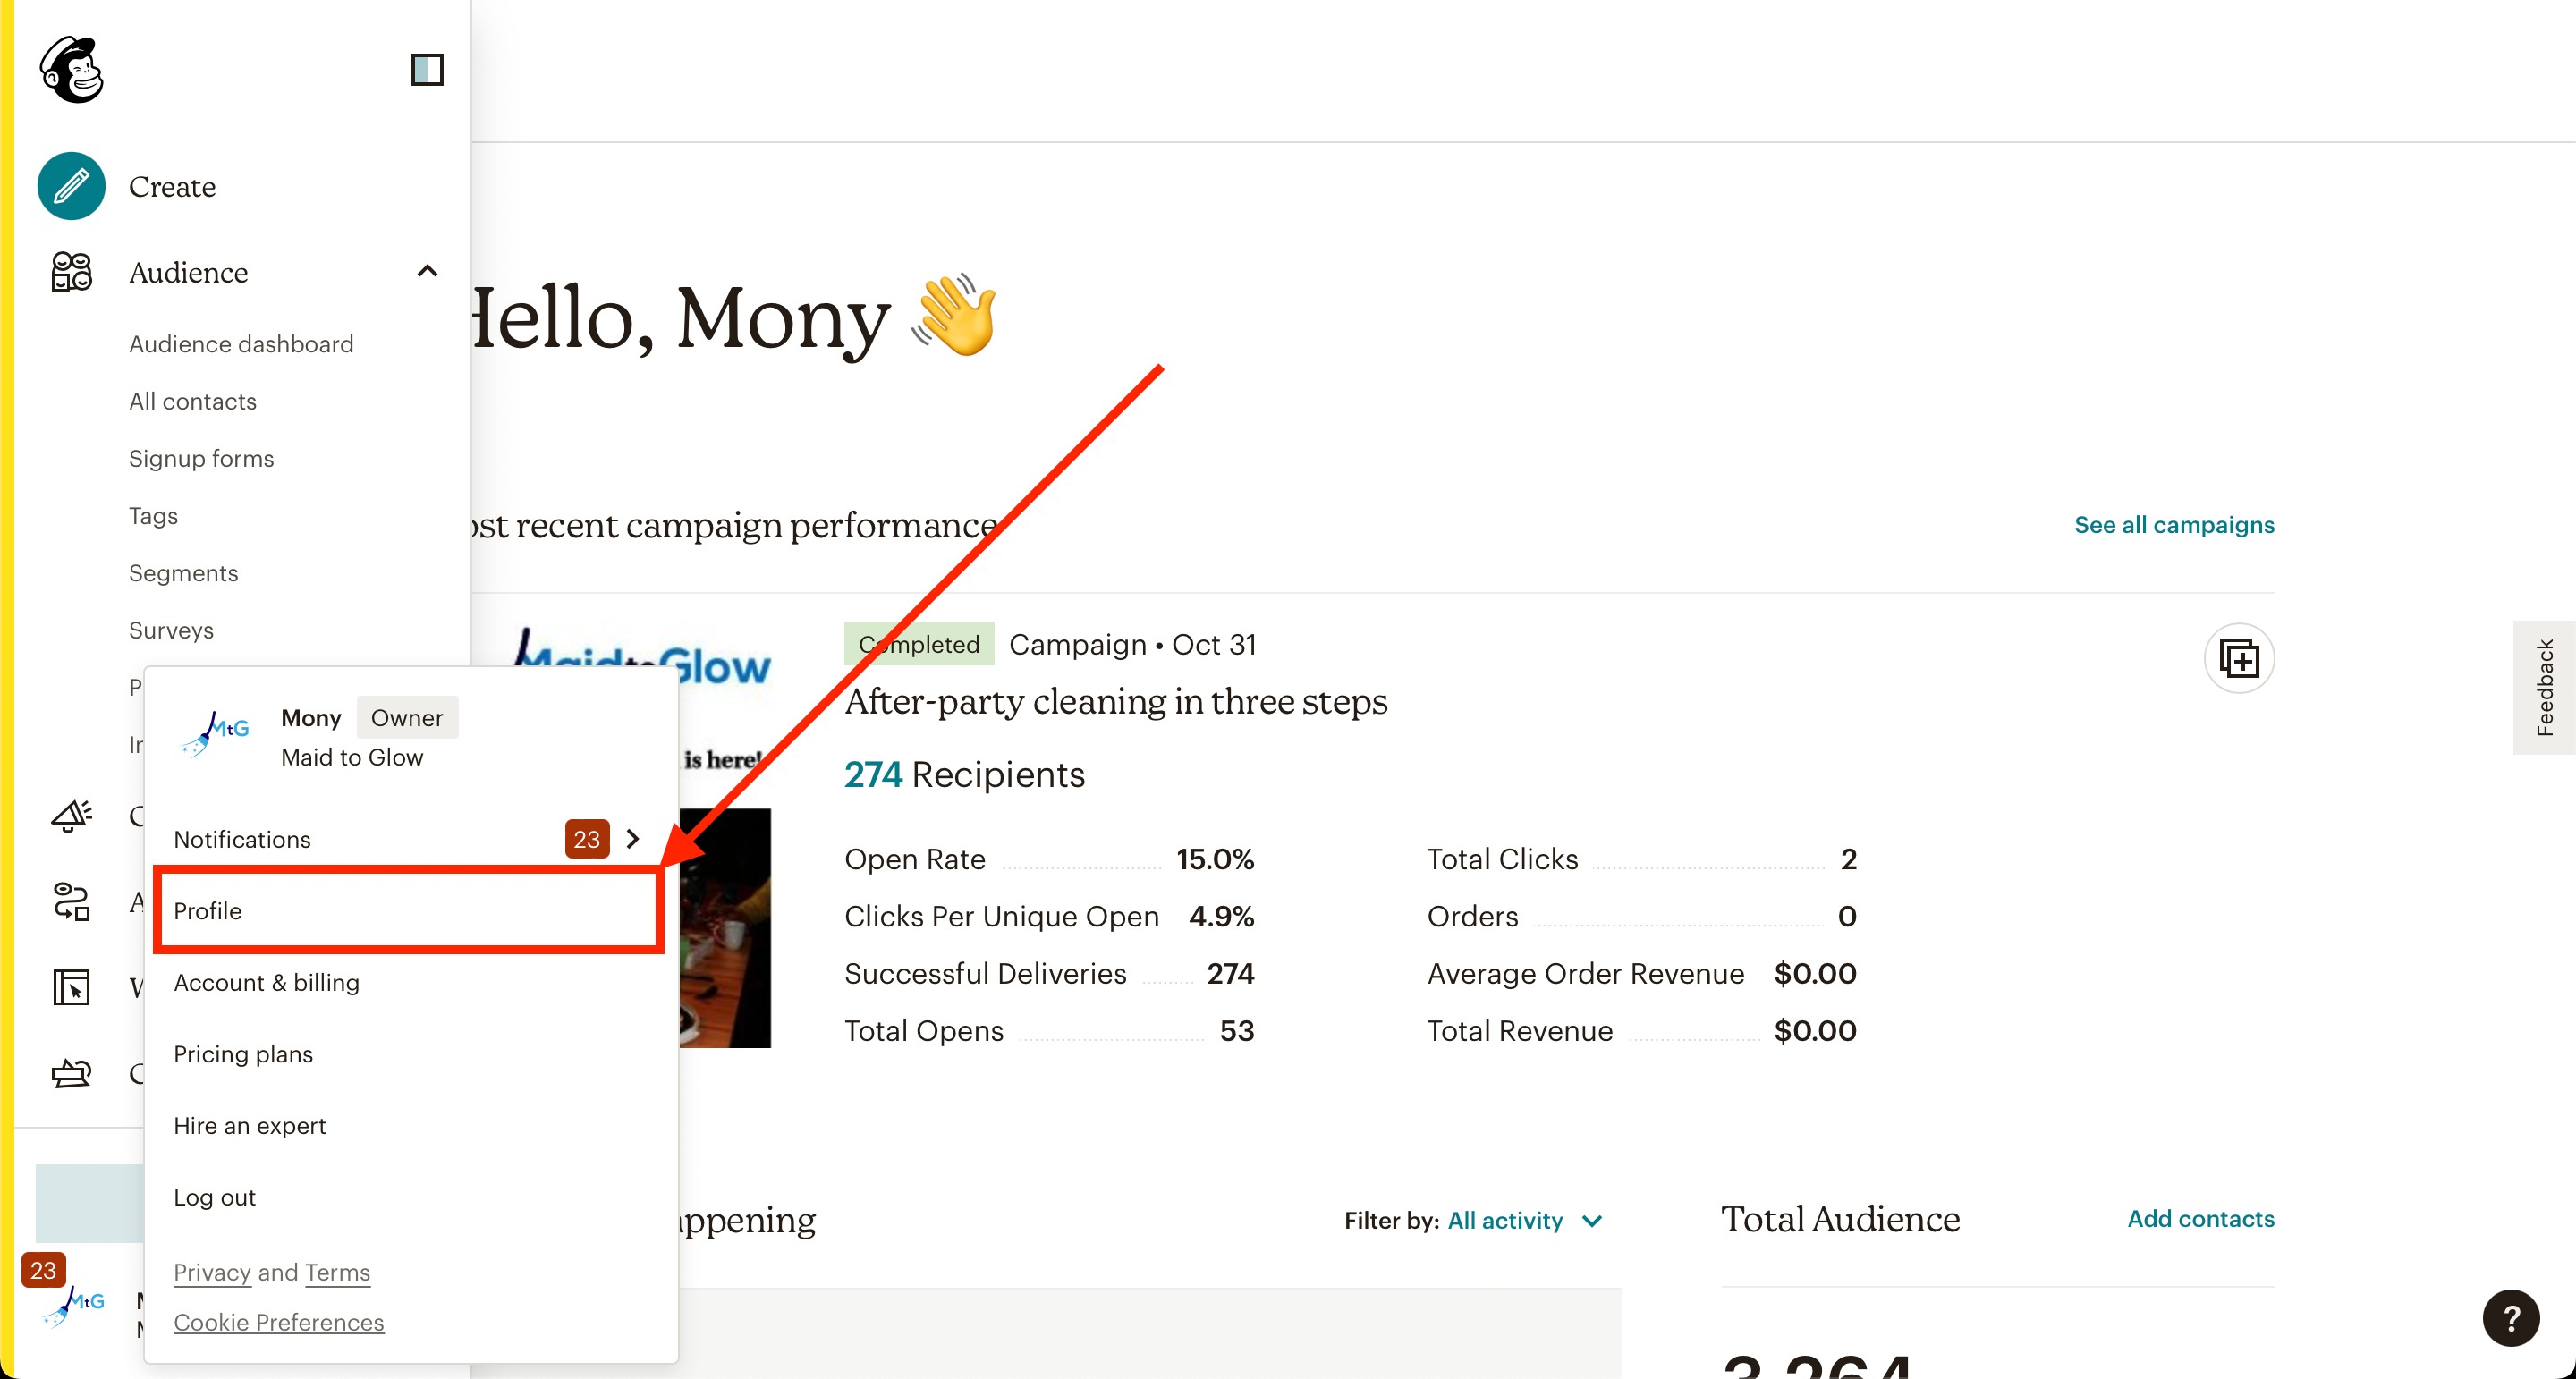Open the Feedback side tab

pos(2544,687)
